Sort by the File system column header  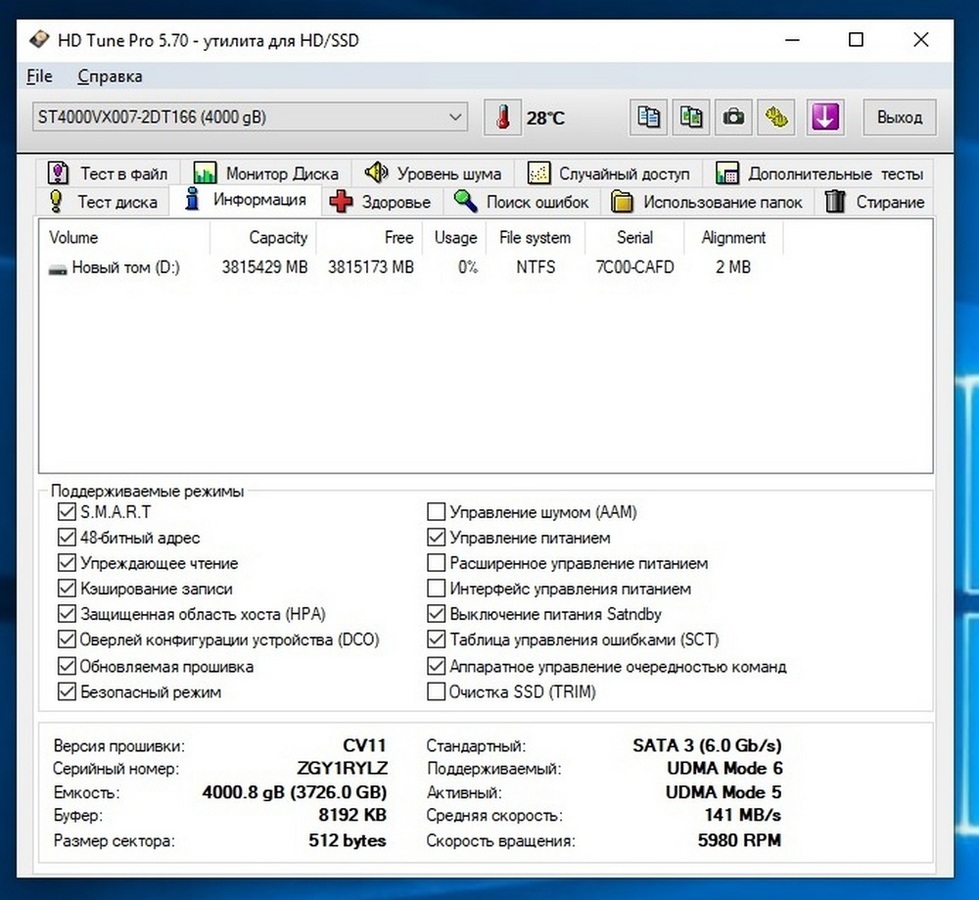[x=534, y=238]
